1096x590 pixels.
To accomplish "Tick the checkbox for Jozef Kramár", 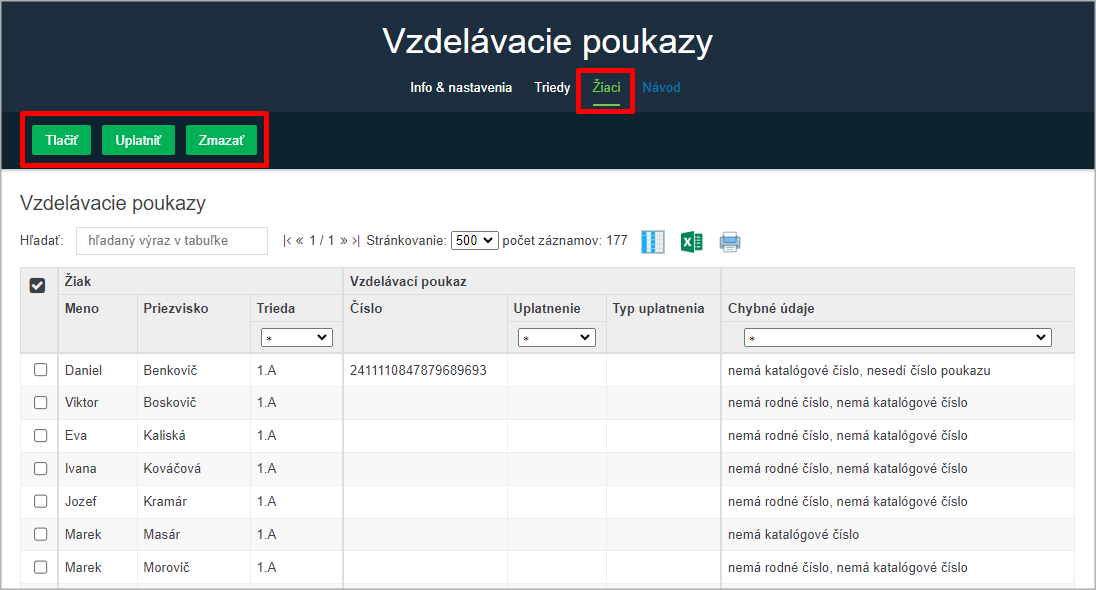I will [41, 502].
